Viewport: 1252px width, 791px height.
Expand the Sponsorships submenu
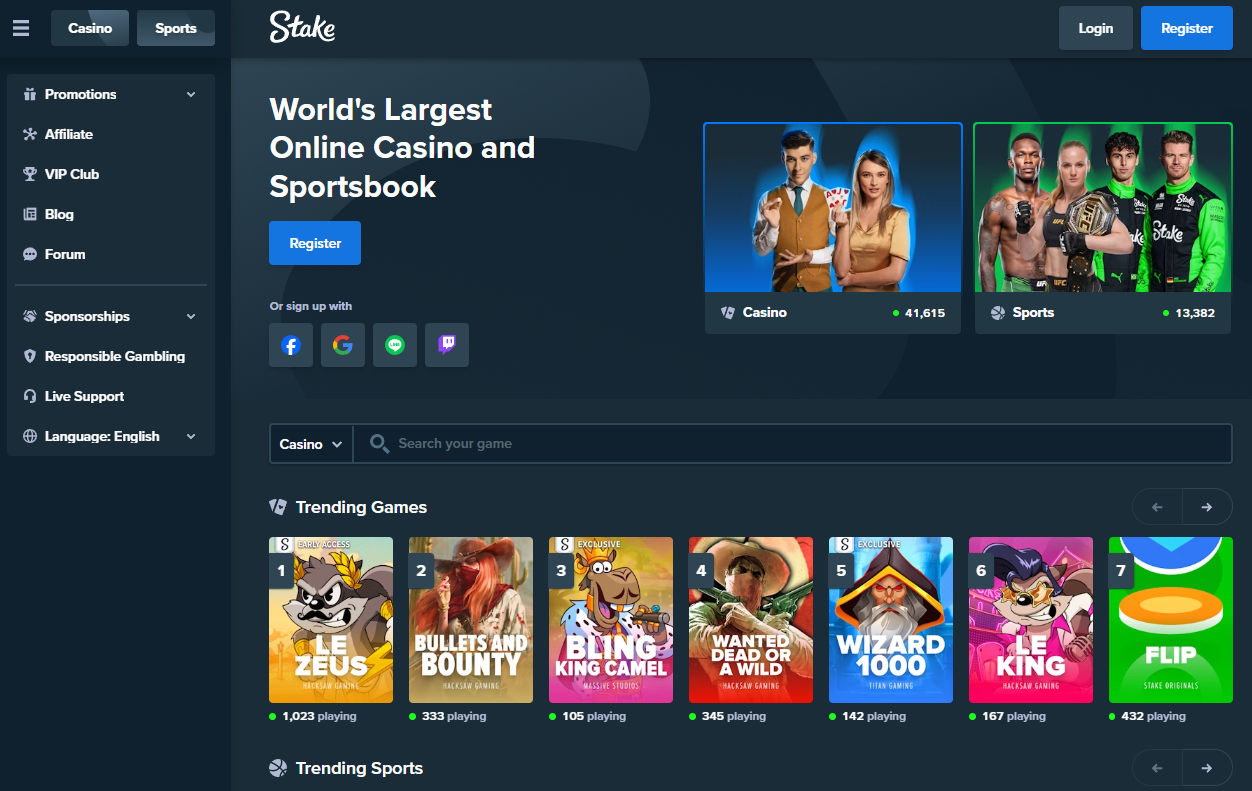click(x=111, y=316)
